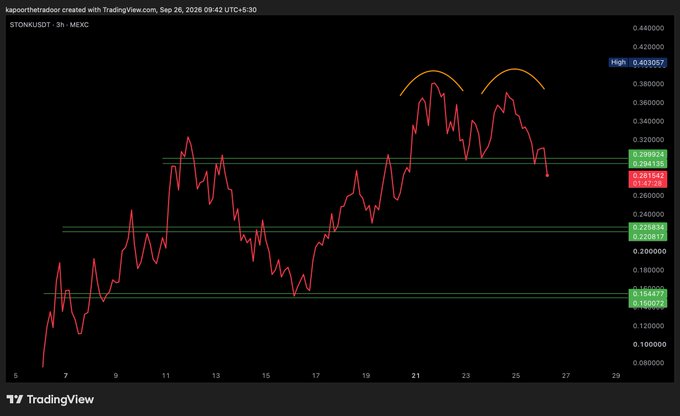
Task: Click date 29 on the time axis
Action: pyautogui.click(x=616, y=376)
